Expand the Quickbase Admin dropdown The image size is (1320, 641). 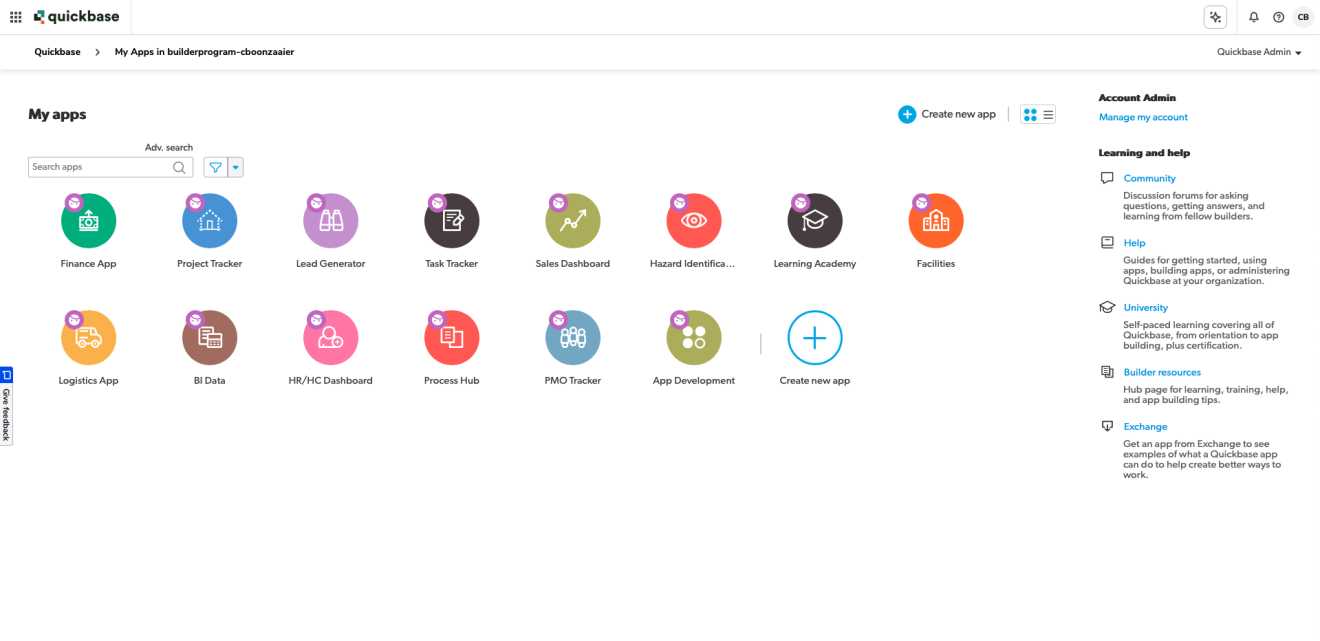tap(1258, 51)
